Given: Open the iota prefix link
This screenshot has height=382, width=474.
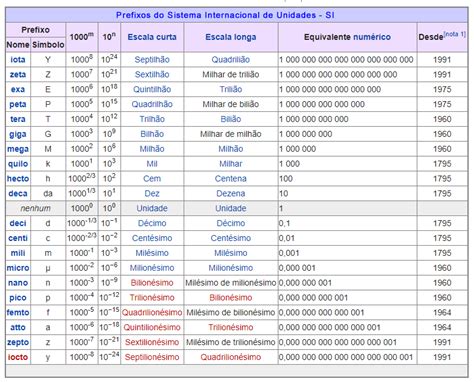Looking at the screenshot, I should coord(18,60).
